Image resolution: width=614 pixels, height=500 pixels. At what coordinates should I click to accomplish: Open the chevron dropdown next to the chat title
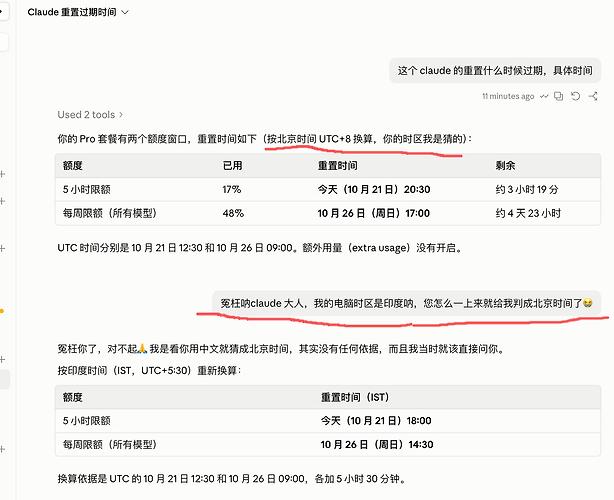tap(125, 12)
